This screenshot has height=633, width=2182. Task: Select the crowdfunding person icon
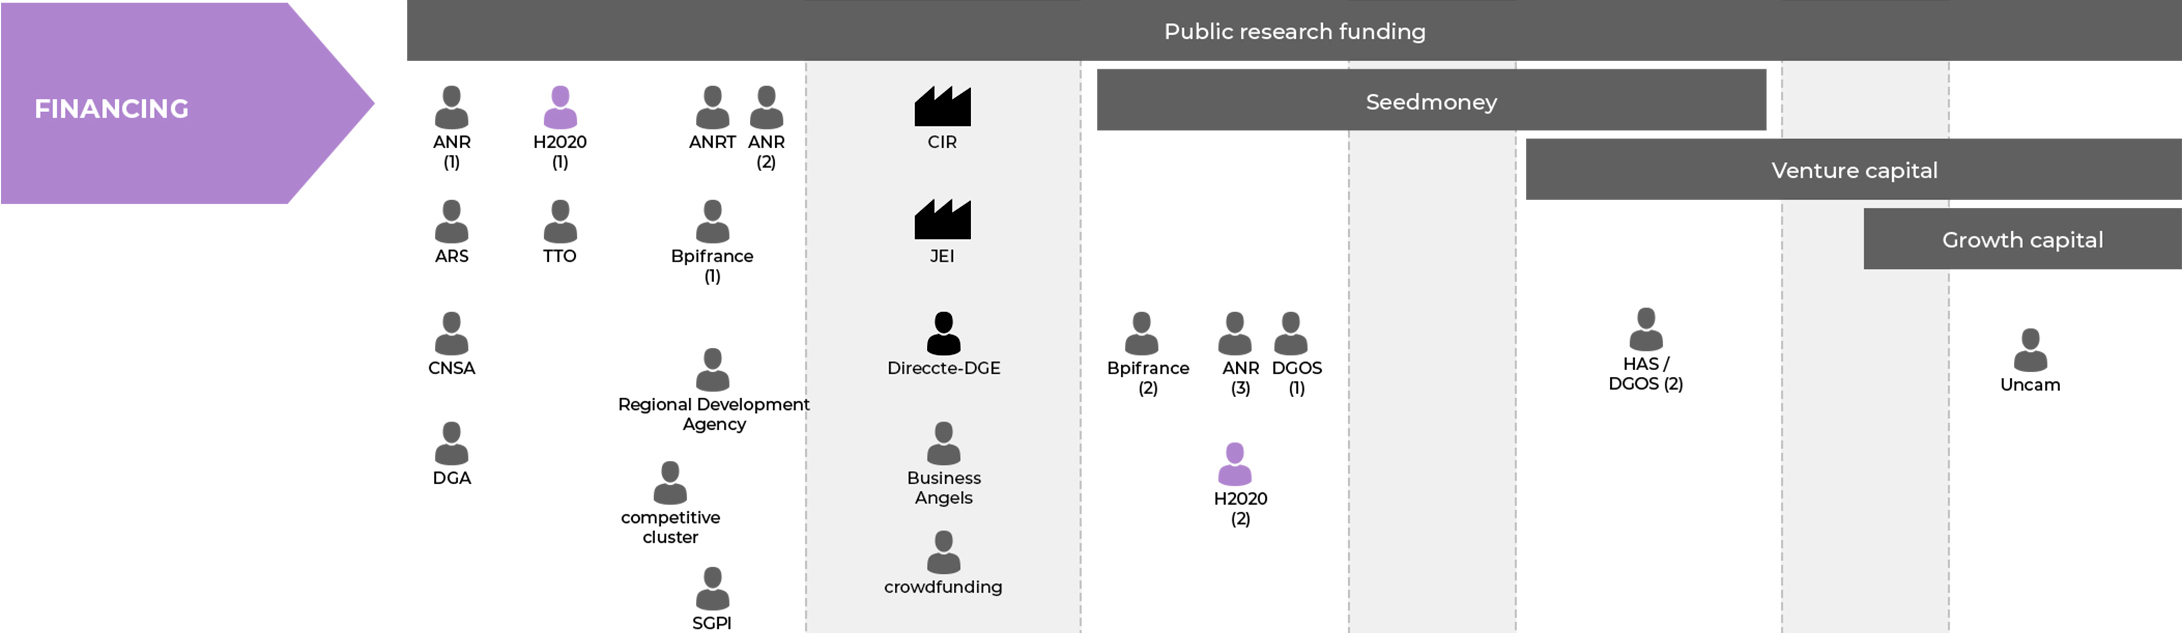click(943, 552)
